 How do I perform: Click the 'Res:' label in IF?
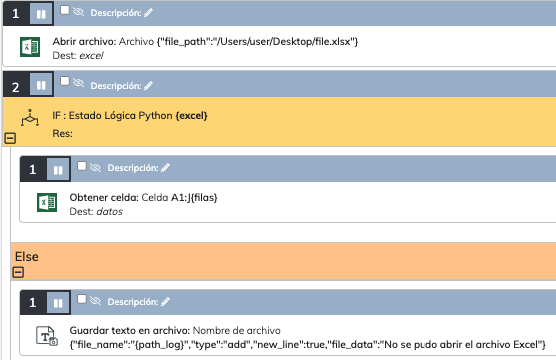(62, 133)
